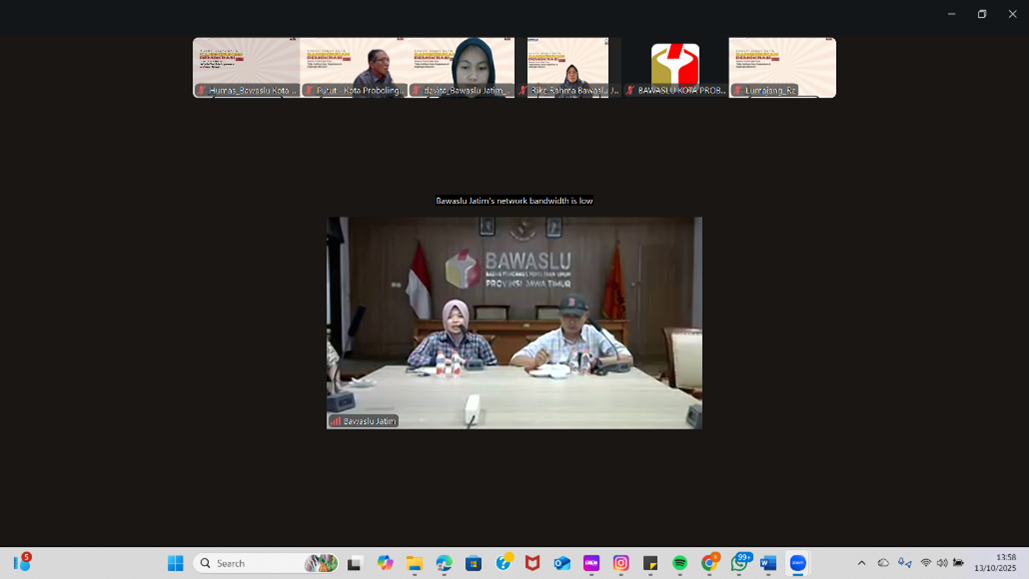Open Outlook from the taskbar

click(x=562, y=563)
